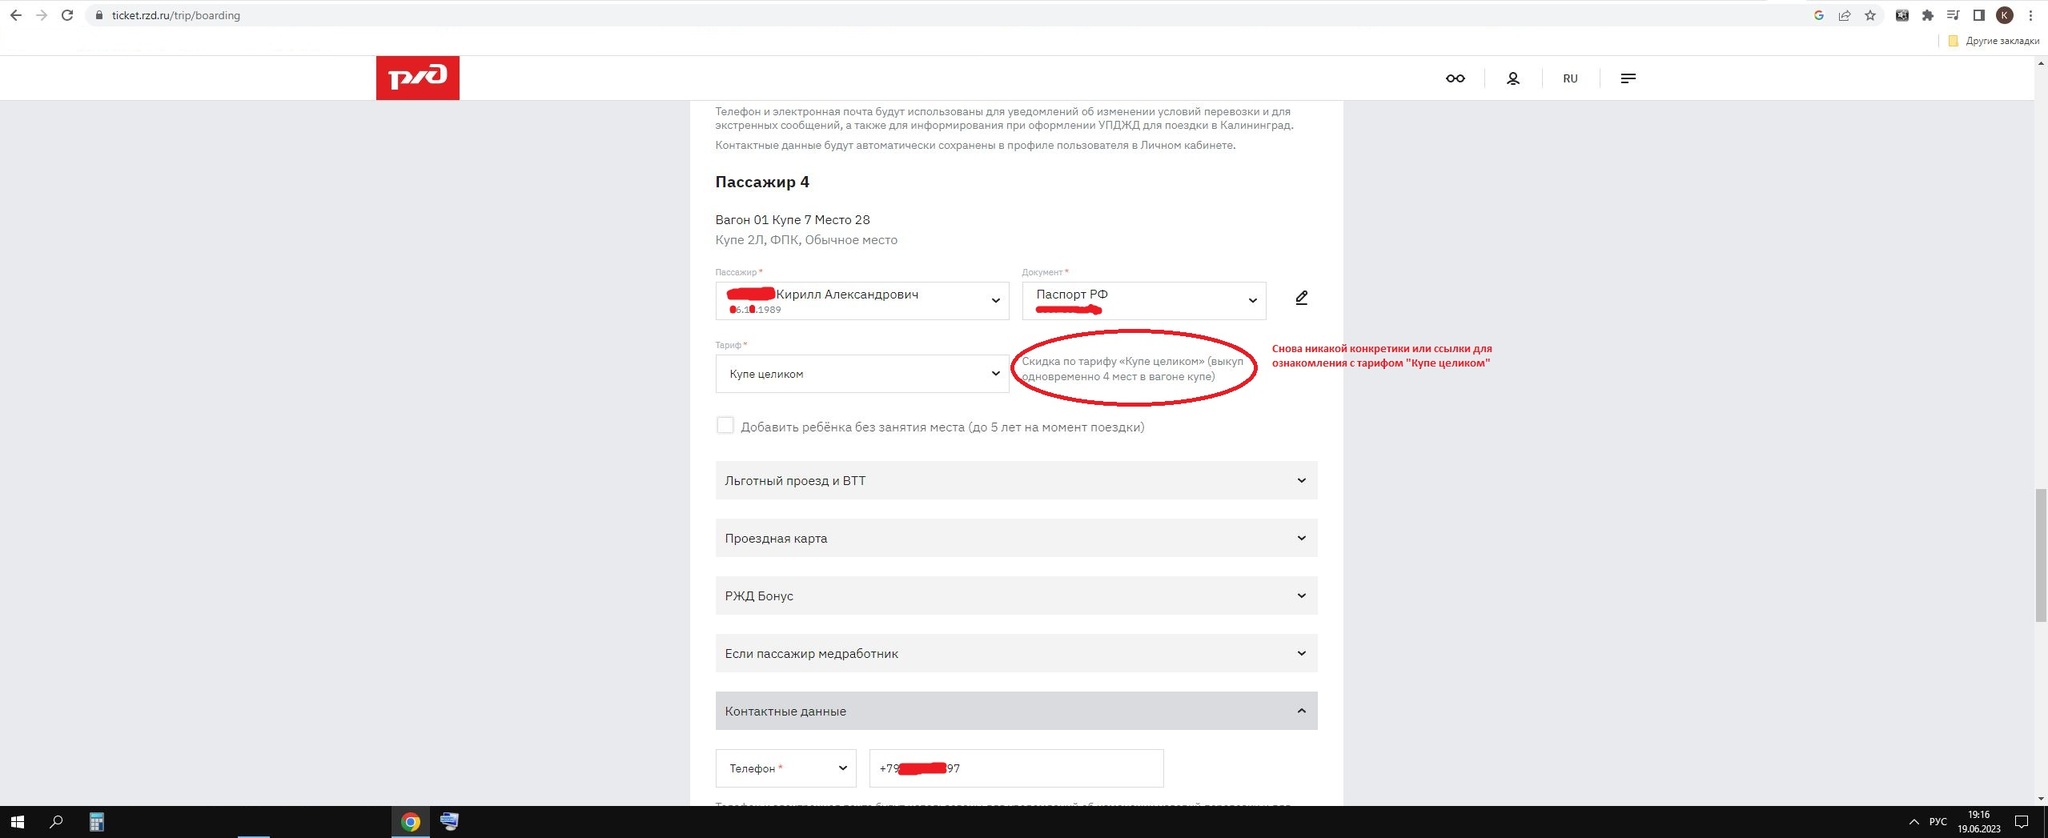This screenshot has width=2048, height=838.
Task: Open the site hamburger menu
Action: [1628, 78]
